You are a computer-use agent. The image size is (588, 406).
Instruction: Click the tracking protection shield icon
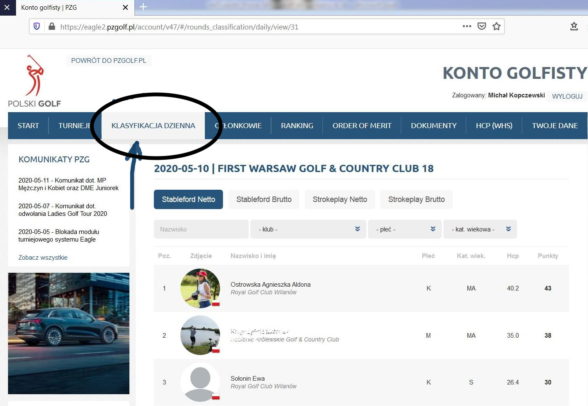37,27
